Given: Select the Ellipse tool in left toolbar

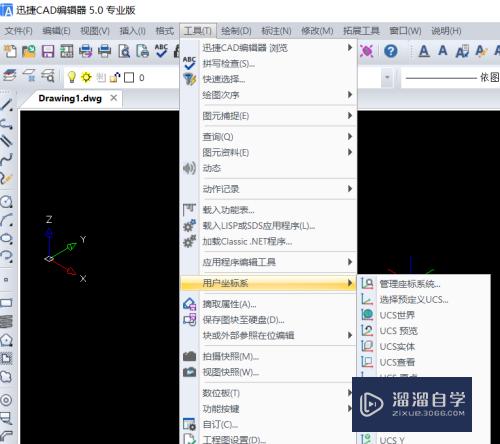Looking at the screenshot, I should [x=7, y=238].
